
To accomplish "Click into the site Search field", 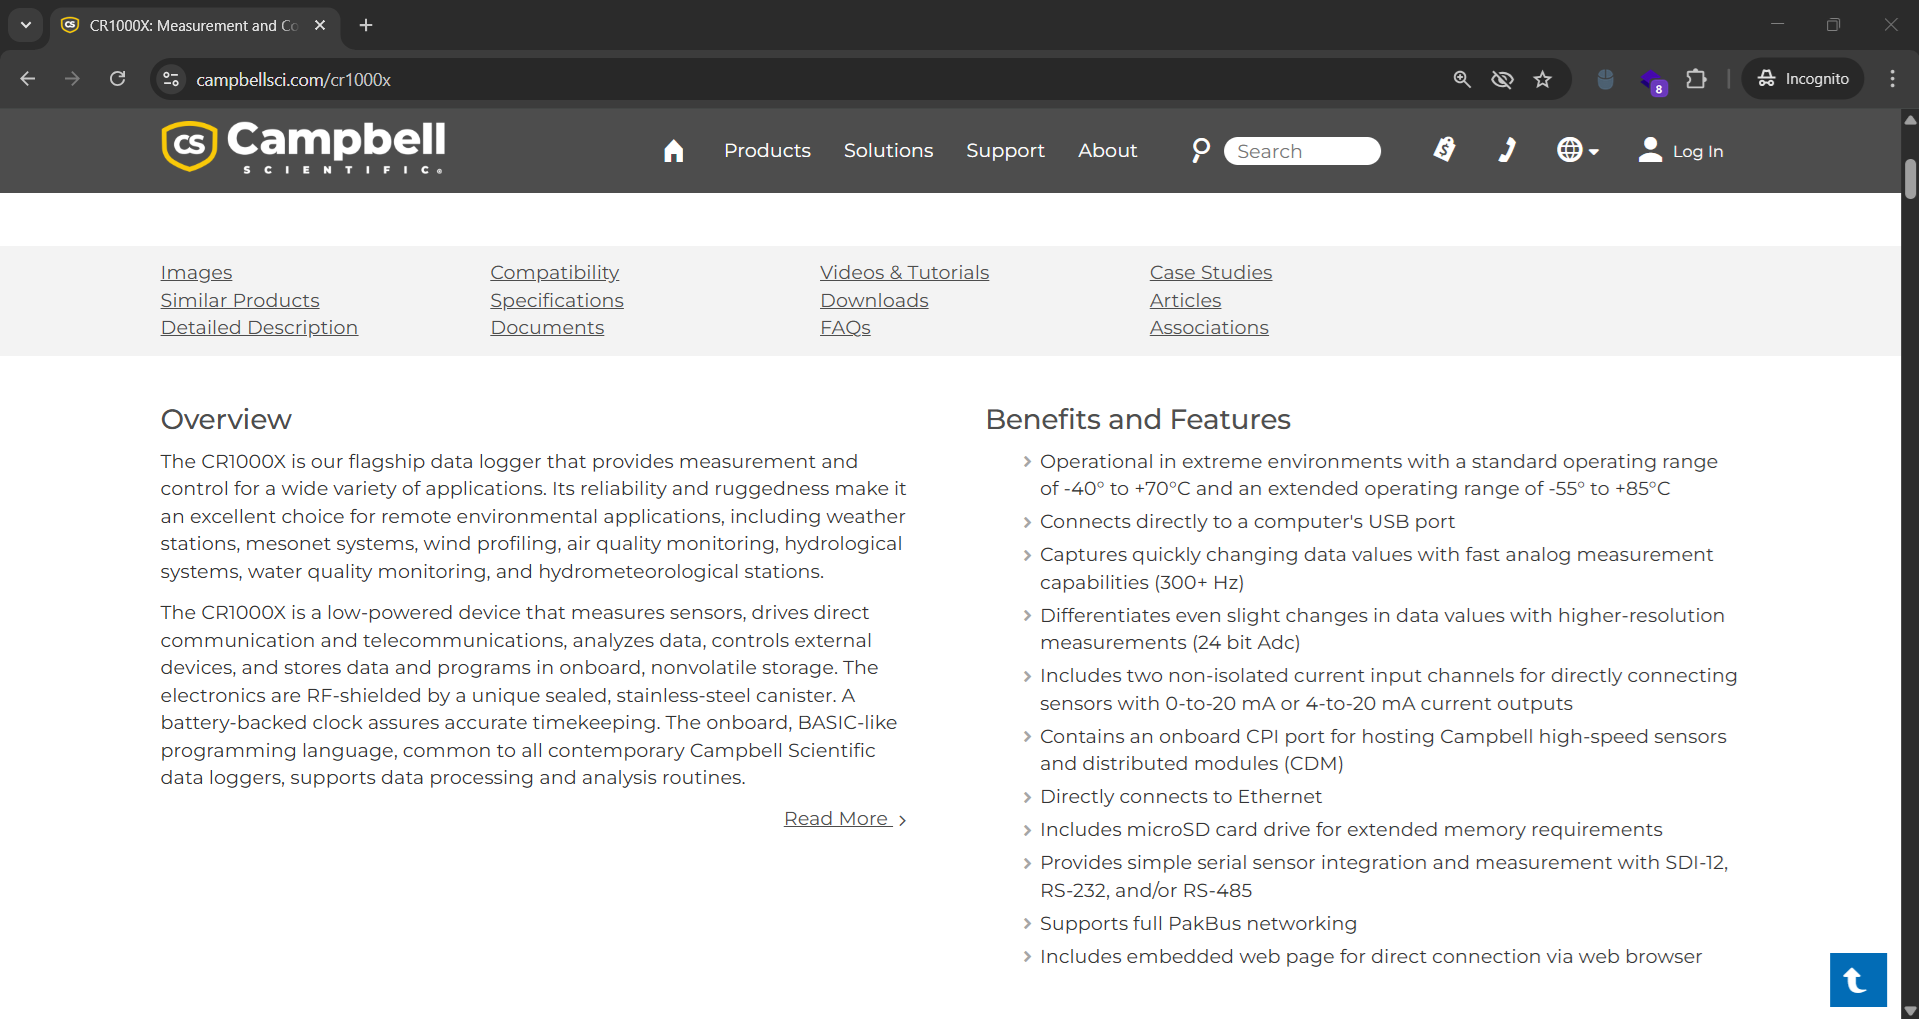I will (1302, 151).
